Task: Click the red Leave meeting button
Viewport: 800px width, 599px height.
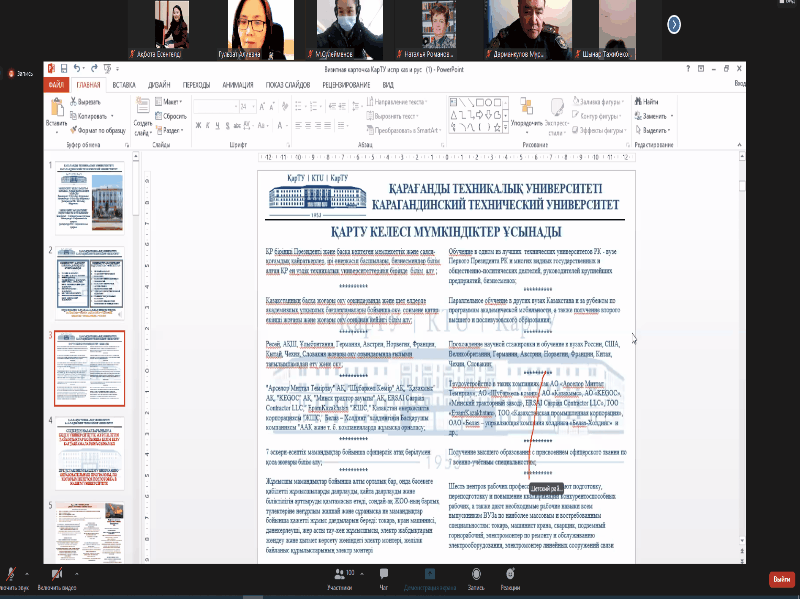Action: click(781, 579)
